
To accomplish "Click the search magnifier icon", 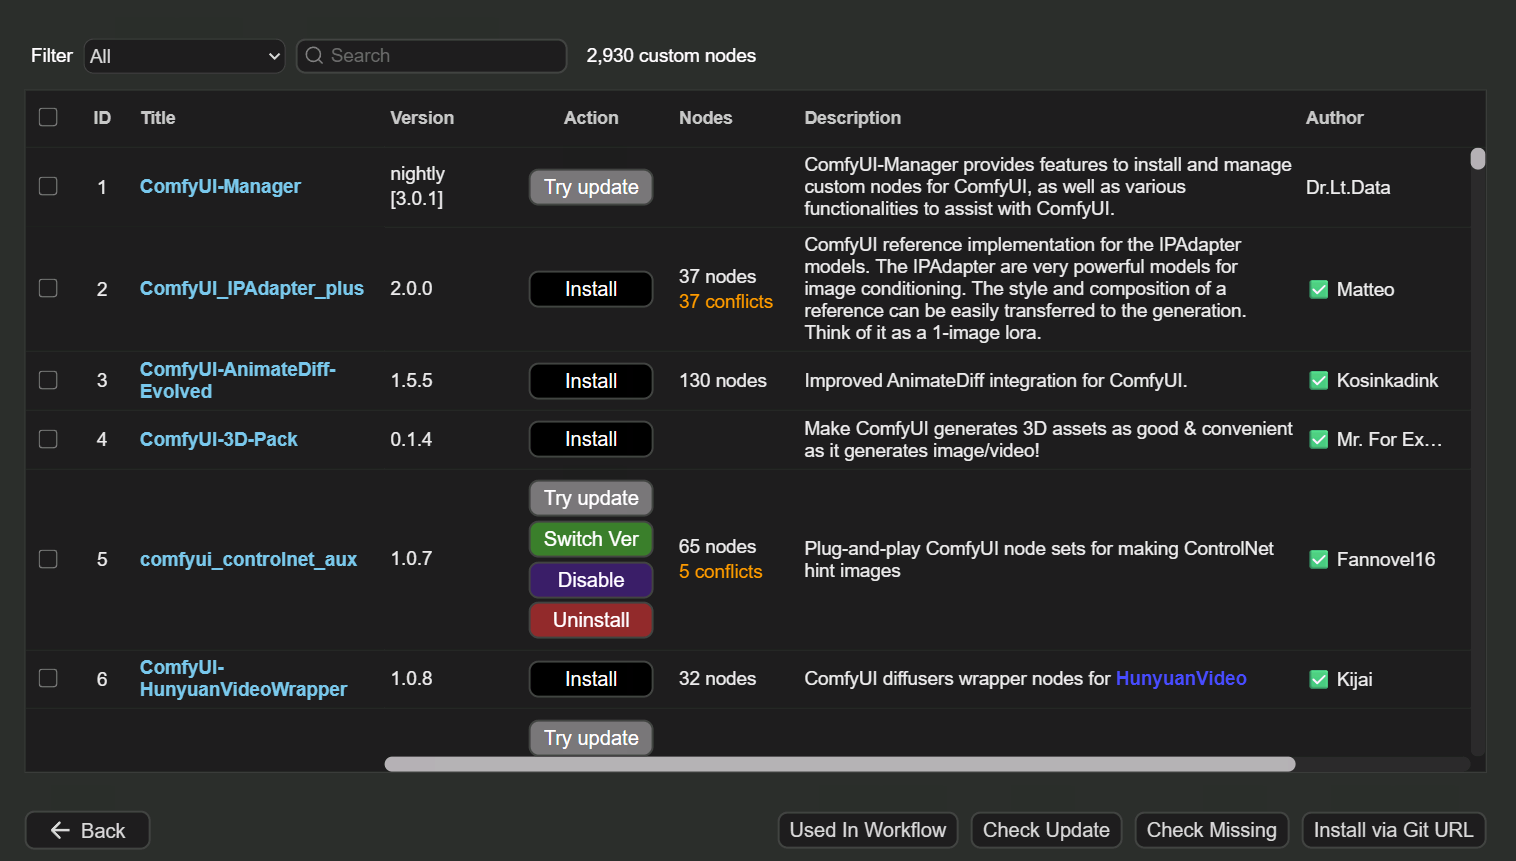I will pyautogui.click(x=314, y=56).
